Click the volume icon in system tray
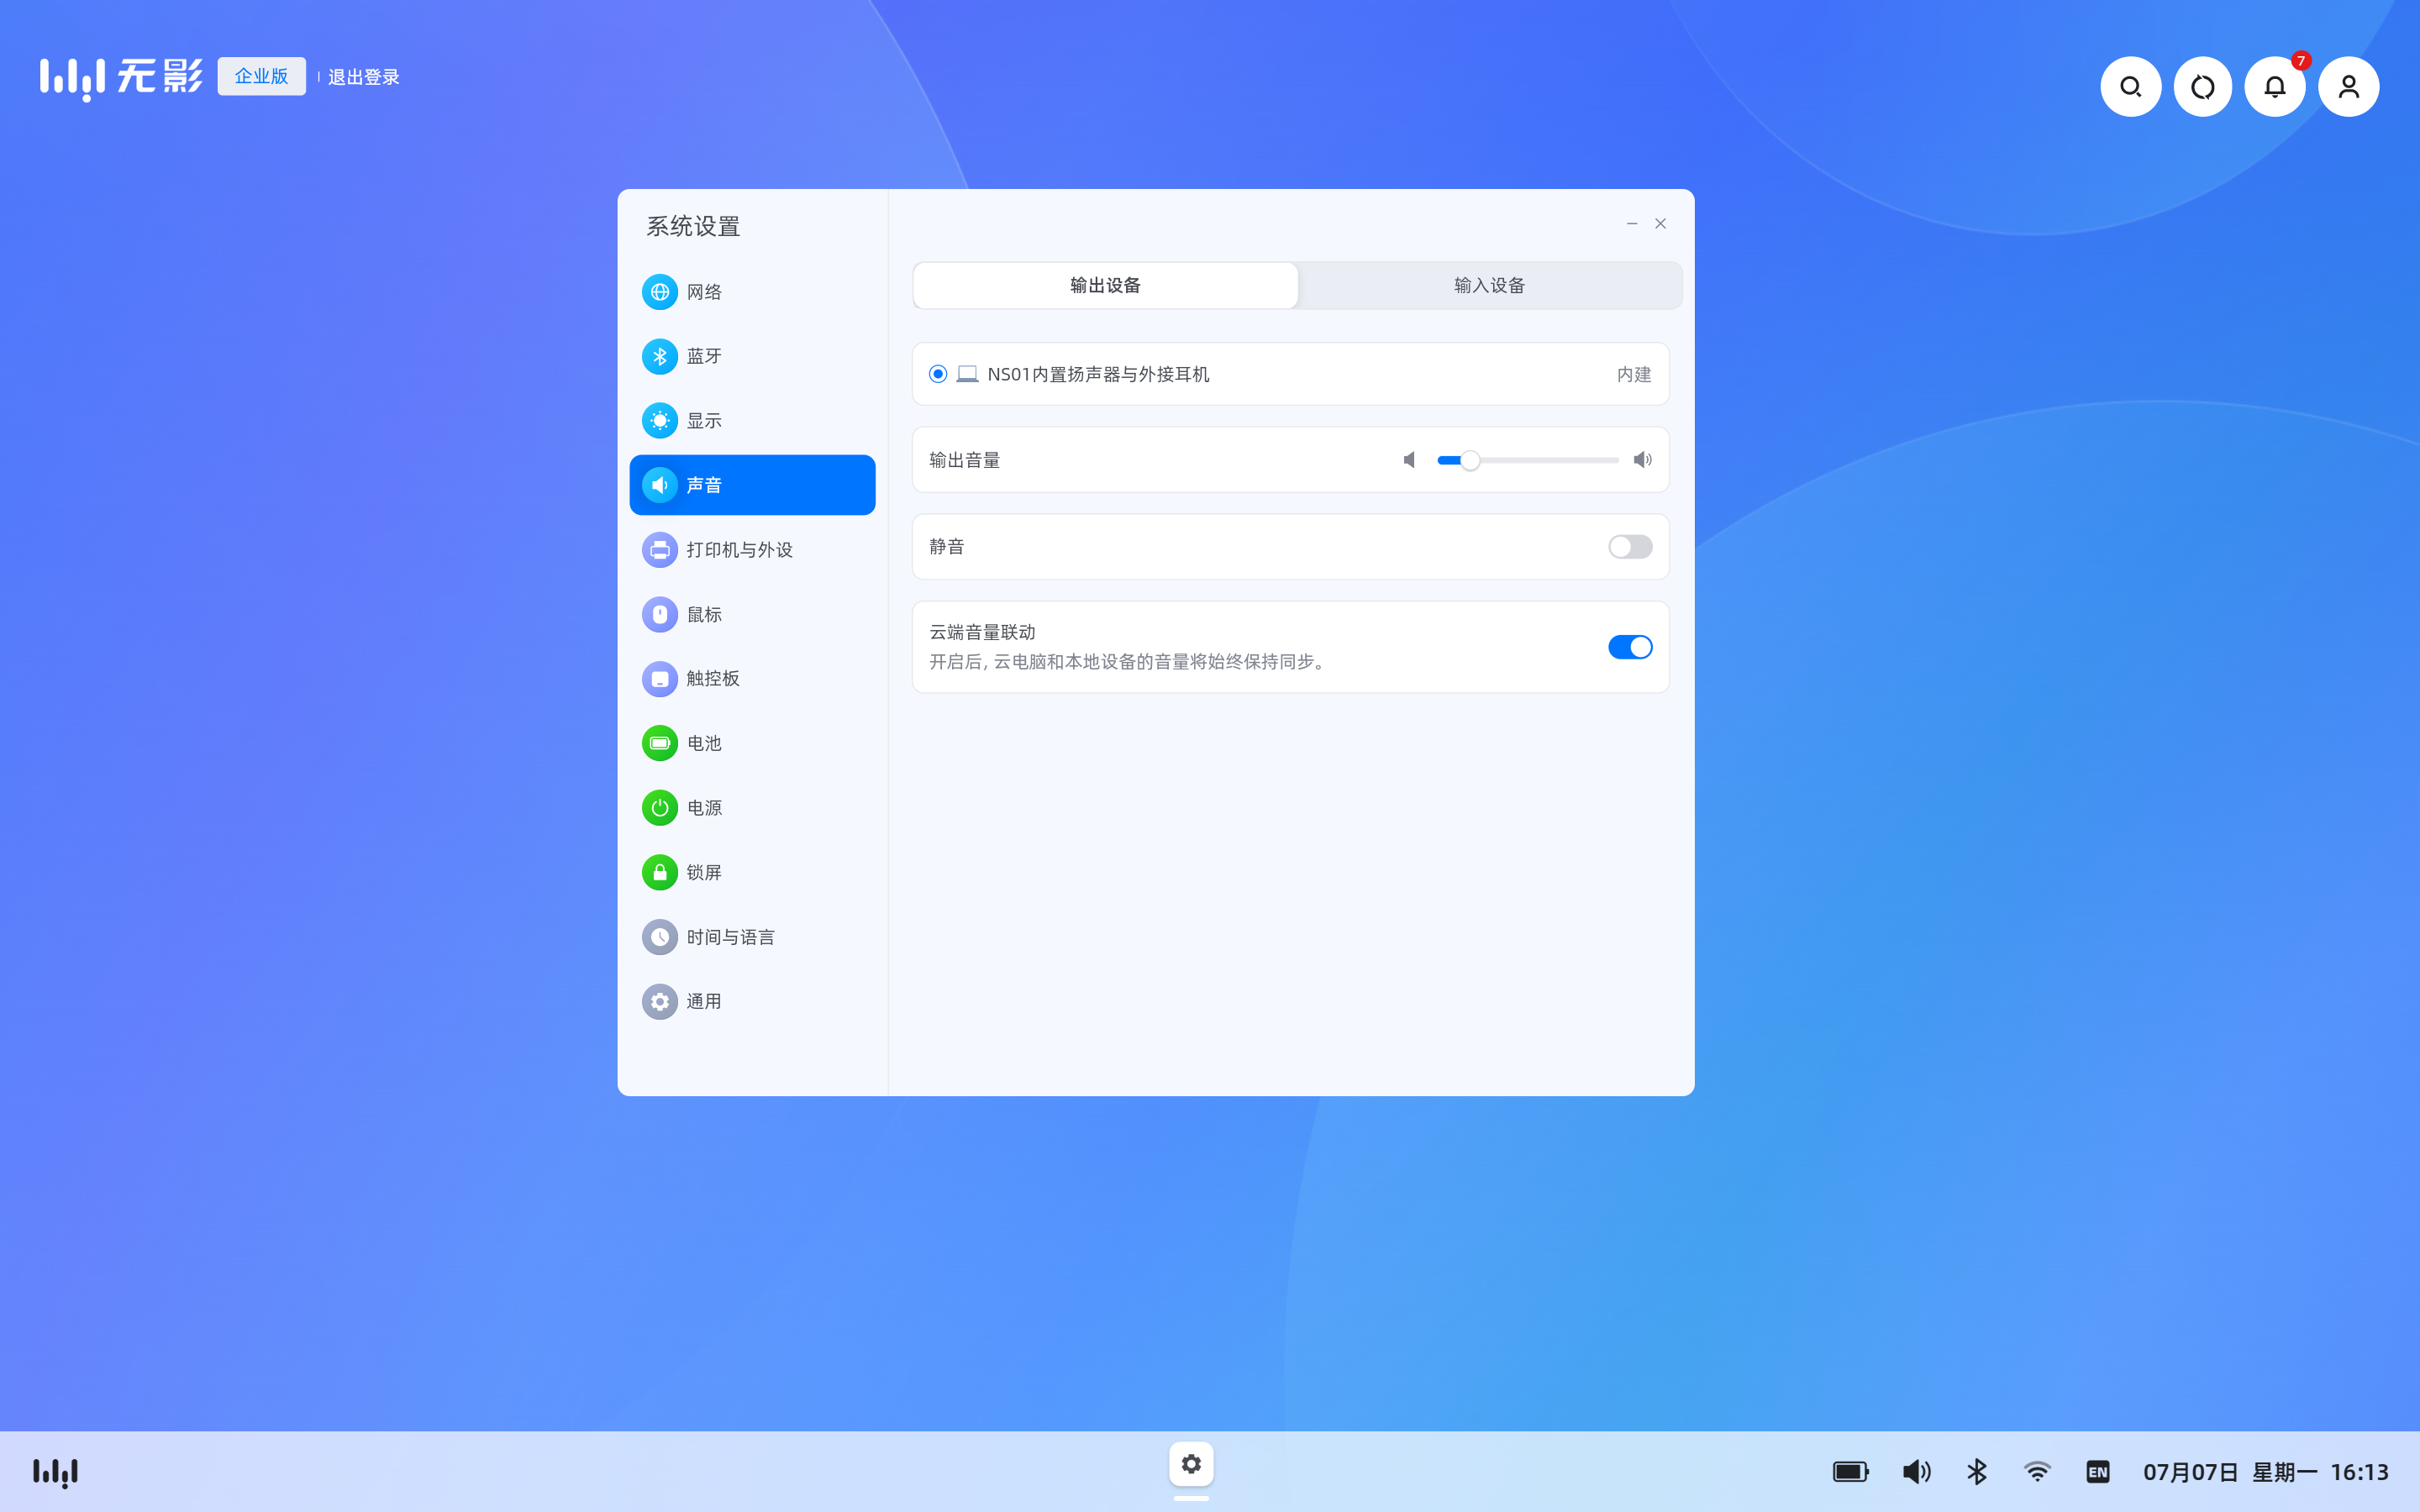 (1916, 1472)
